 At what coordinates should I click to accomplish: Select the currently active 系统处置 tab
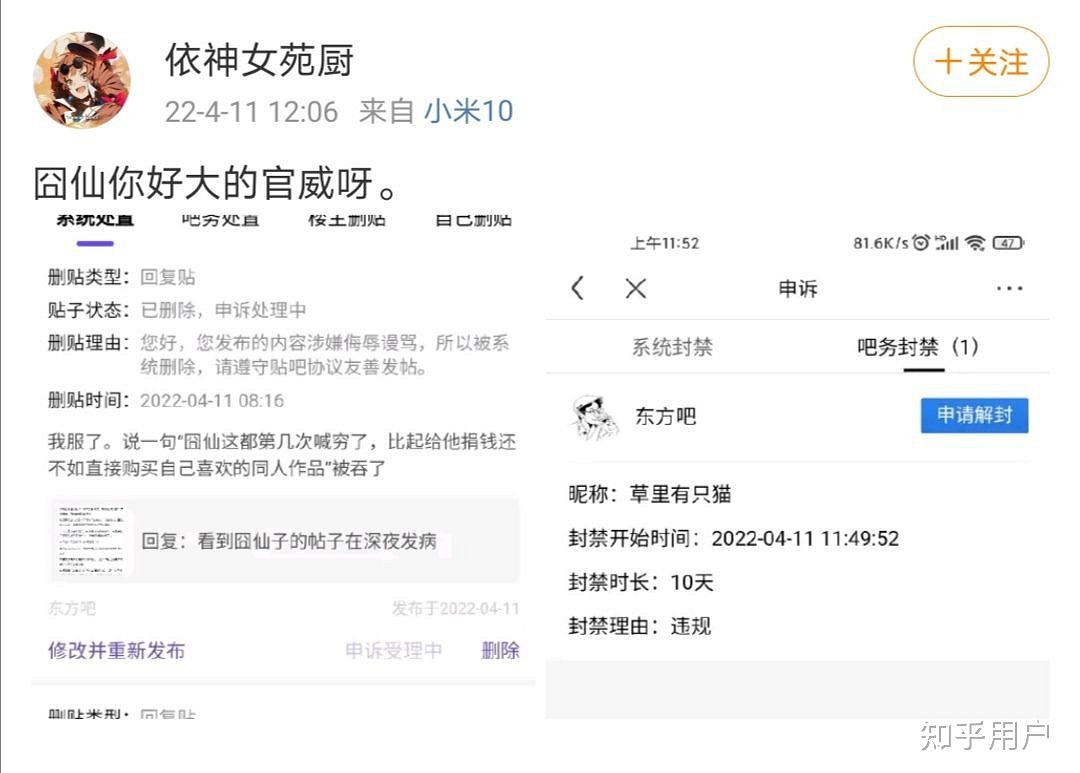point(93,220)
